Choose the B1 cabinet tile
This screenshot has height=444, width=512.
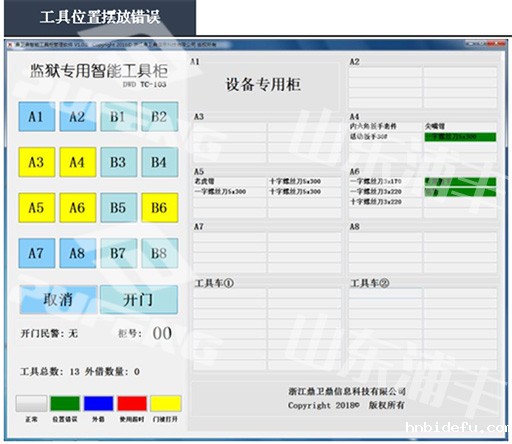[x=119, y=117]
